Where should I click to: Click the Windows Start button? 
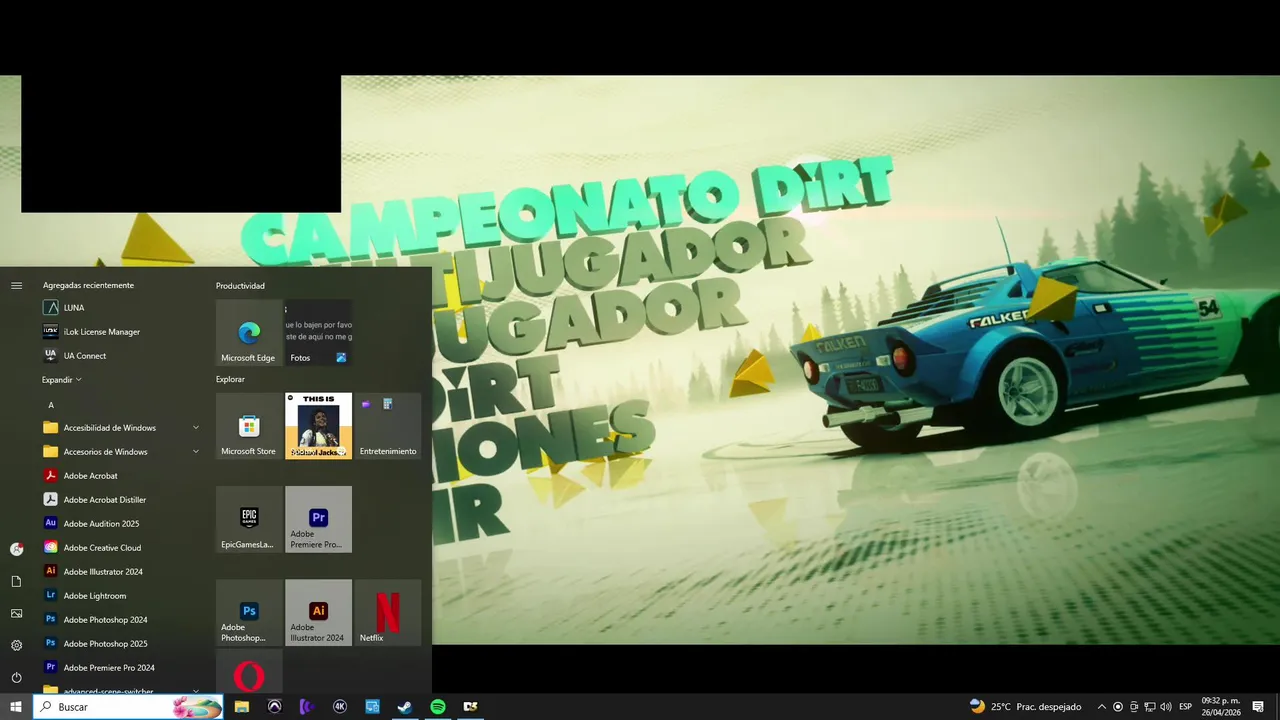(16, 707)
